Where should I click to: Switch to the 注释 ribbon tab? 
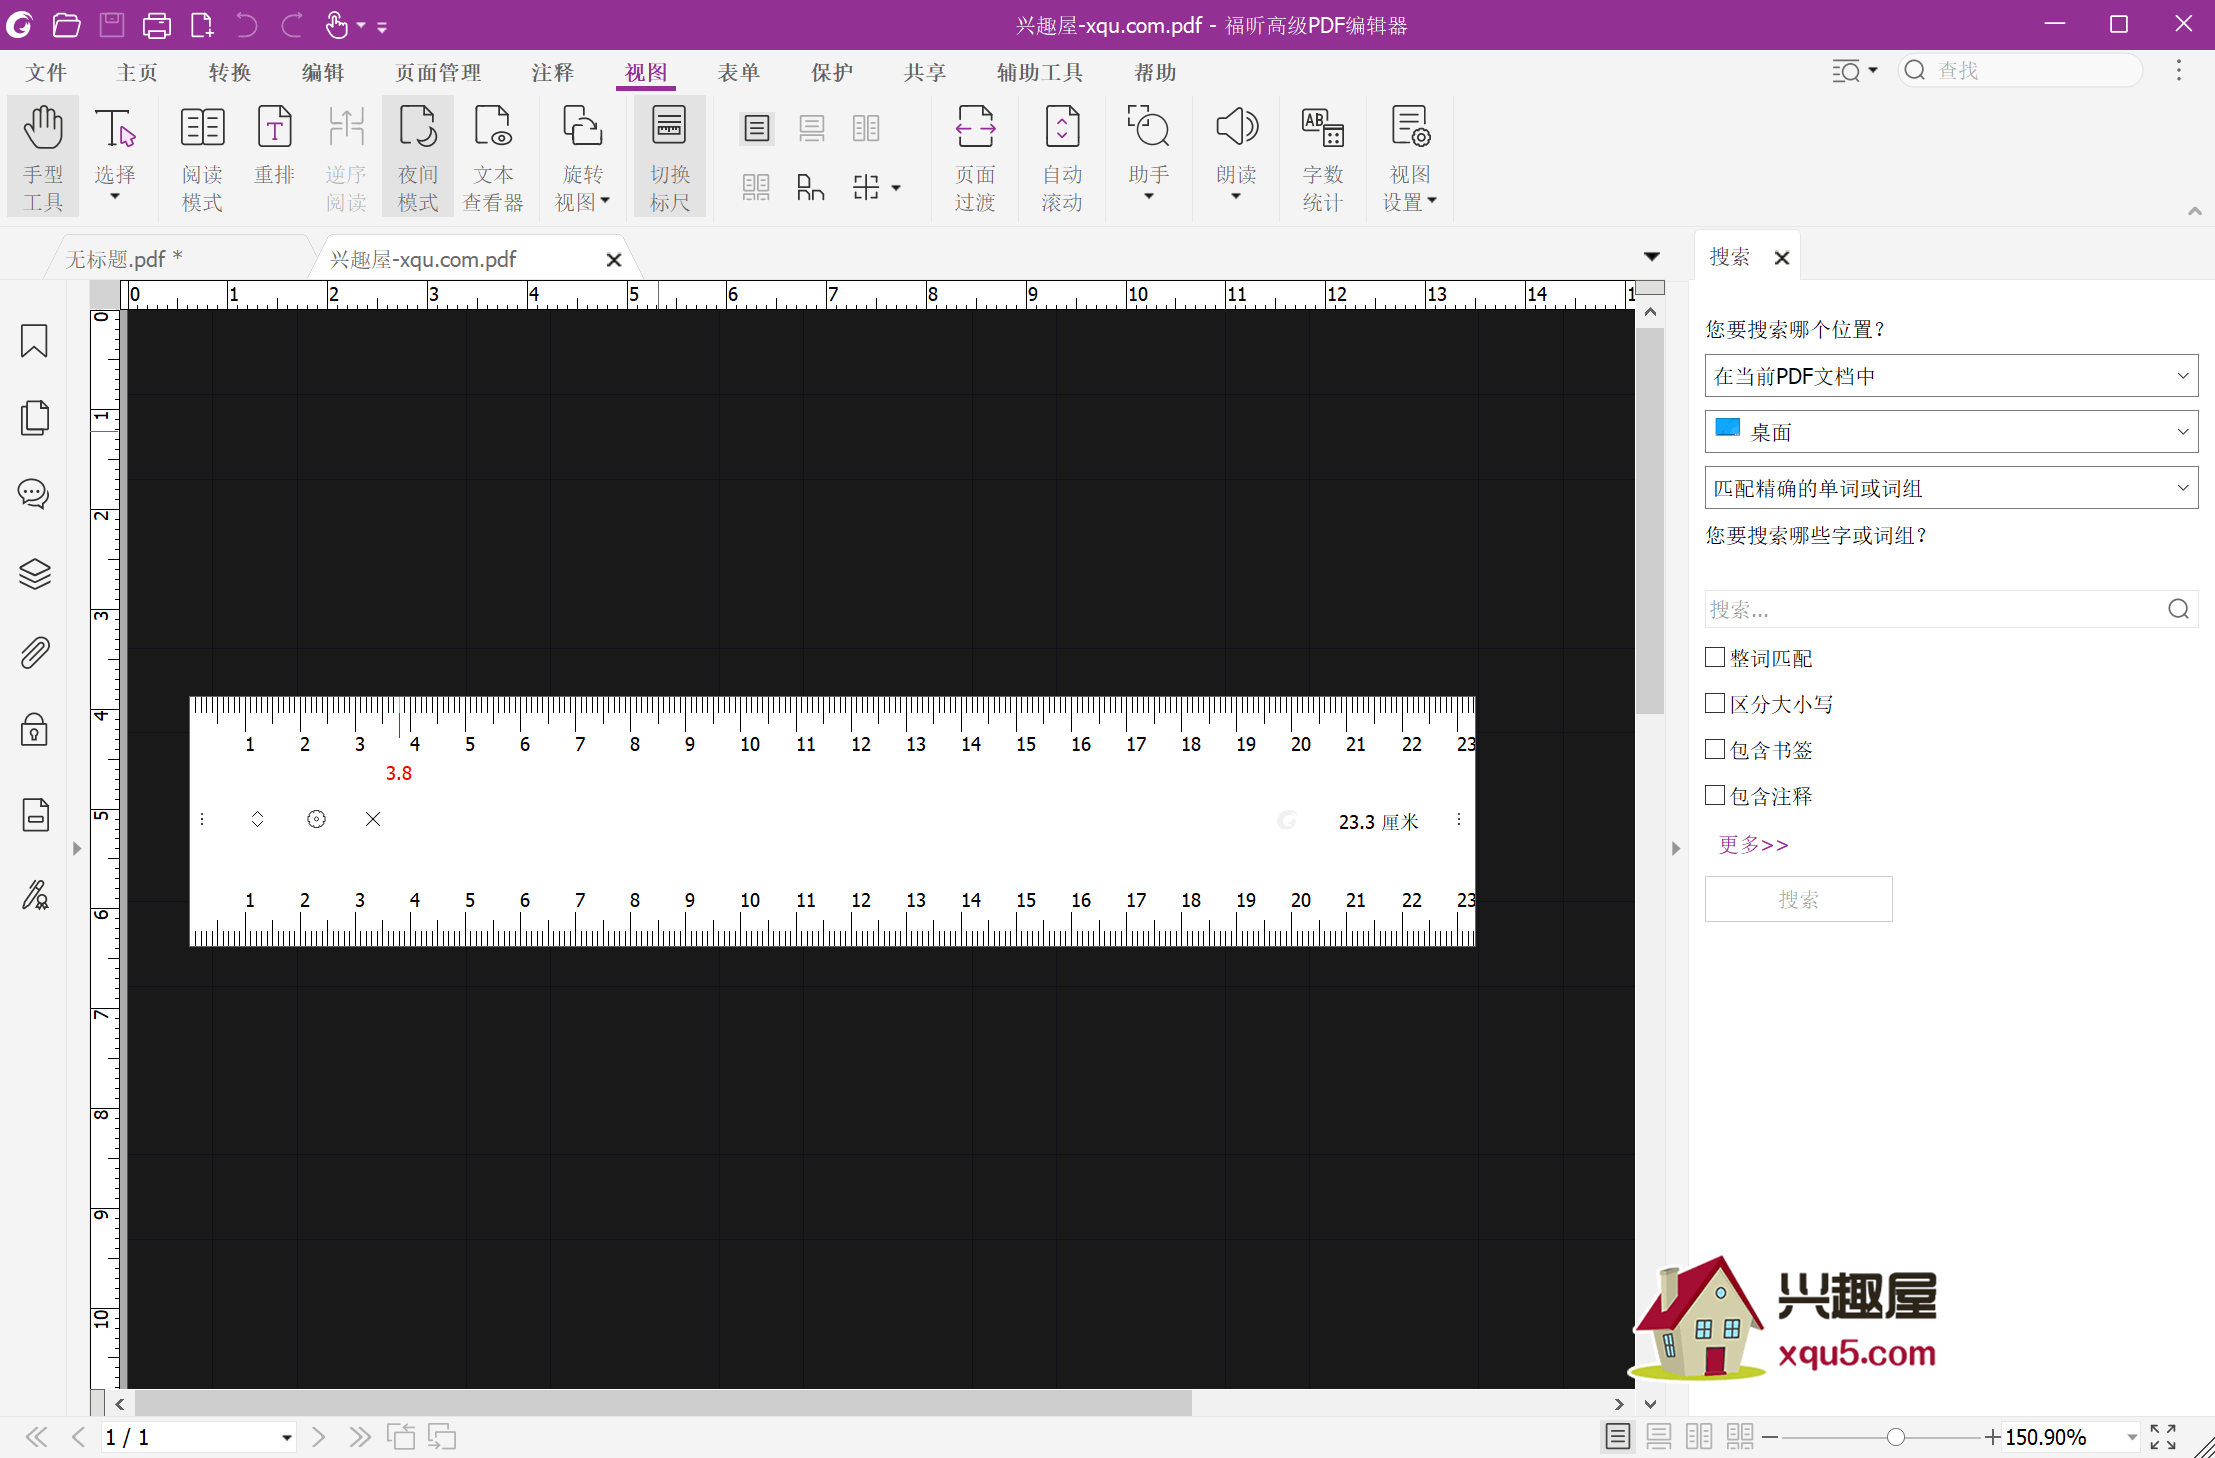point(552,72)
